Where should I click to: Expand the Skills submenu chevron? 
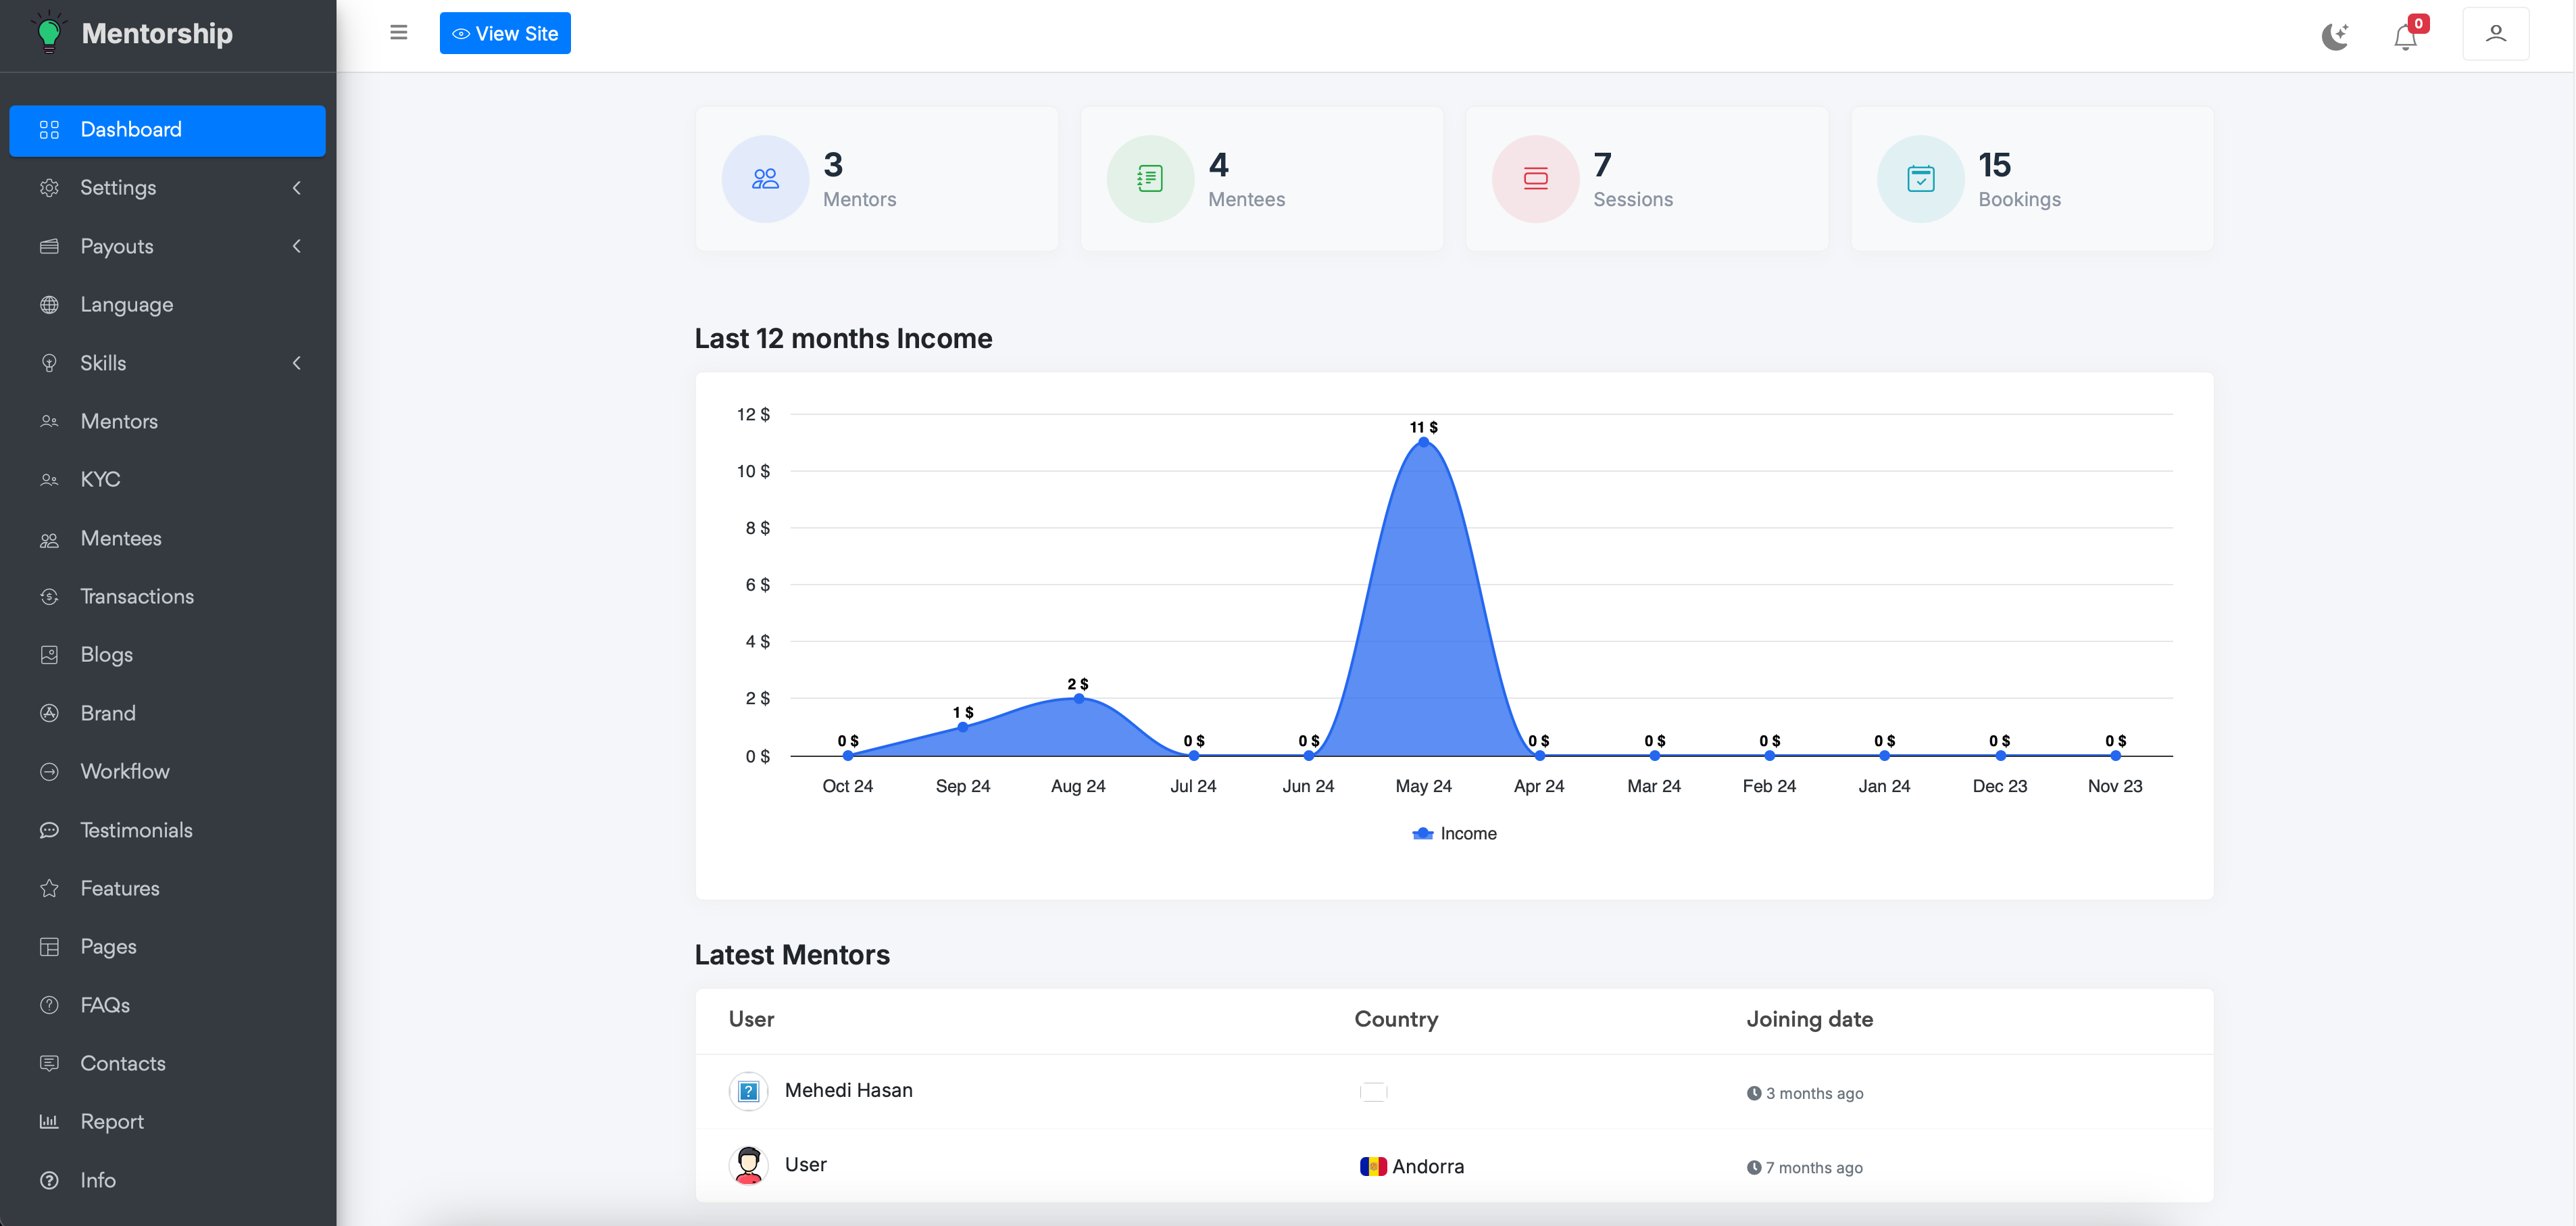(x=297, y=363)
